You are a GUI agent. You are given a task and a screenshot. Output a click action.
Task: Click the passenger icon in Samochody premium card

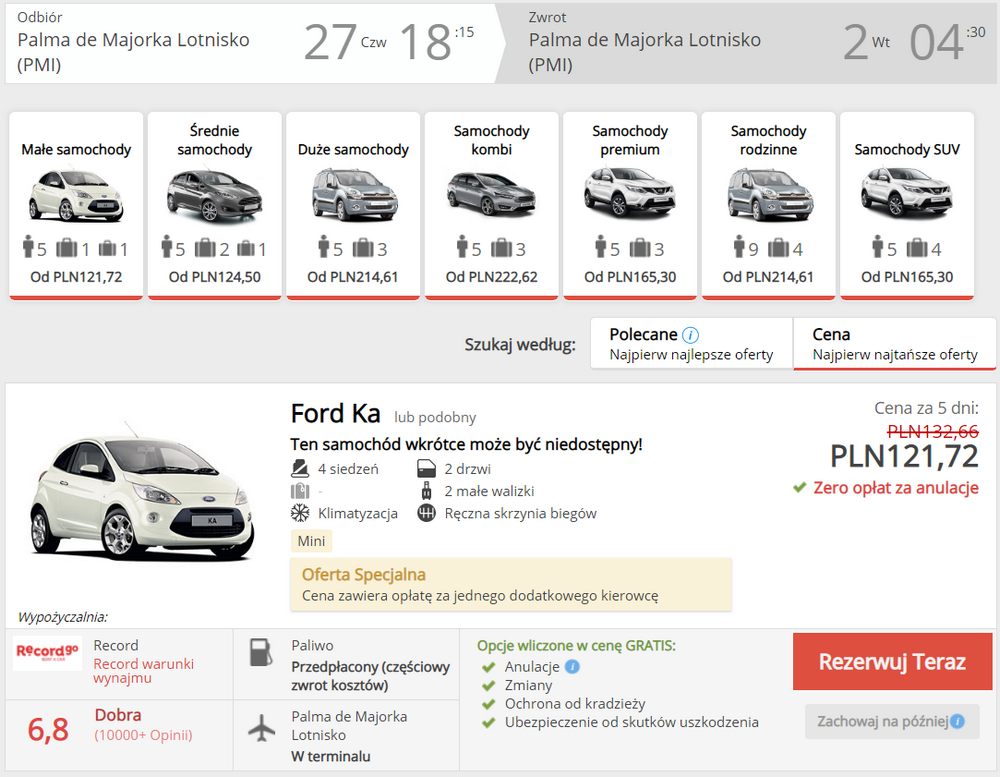tap(600, 246)
